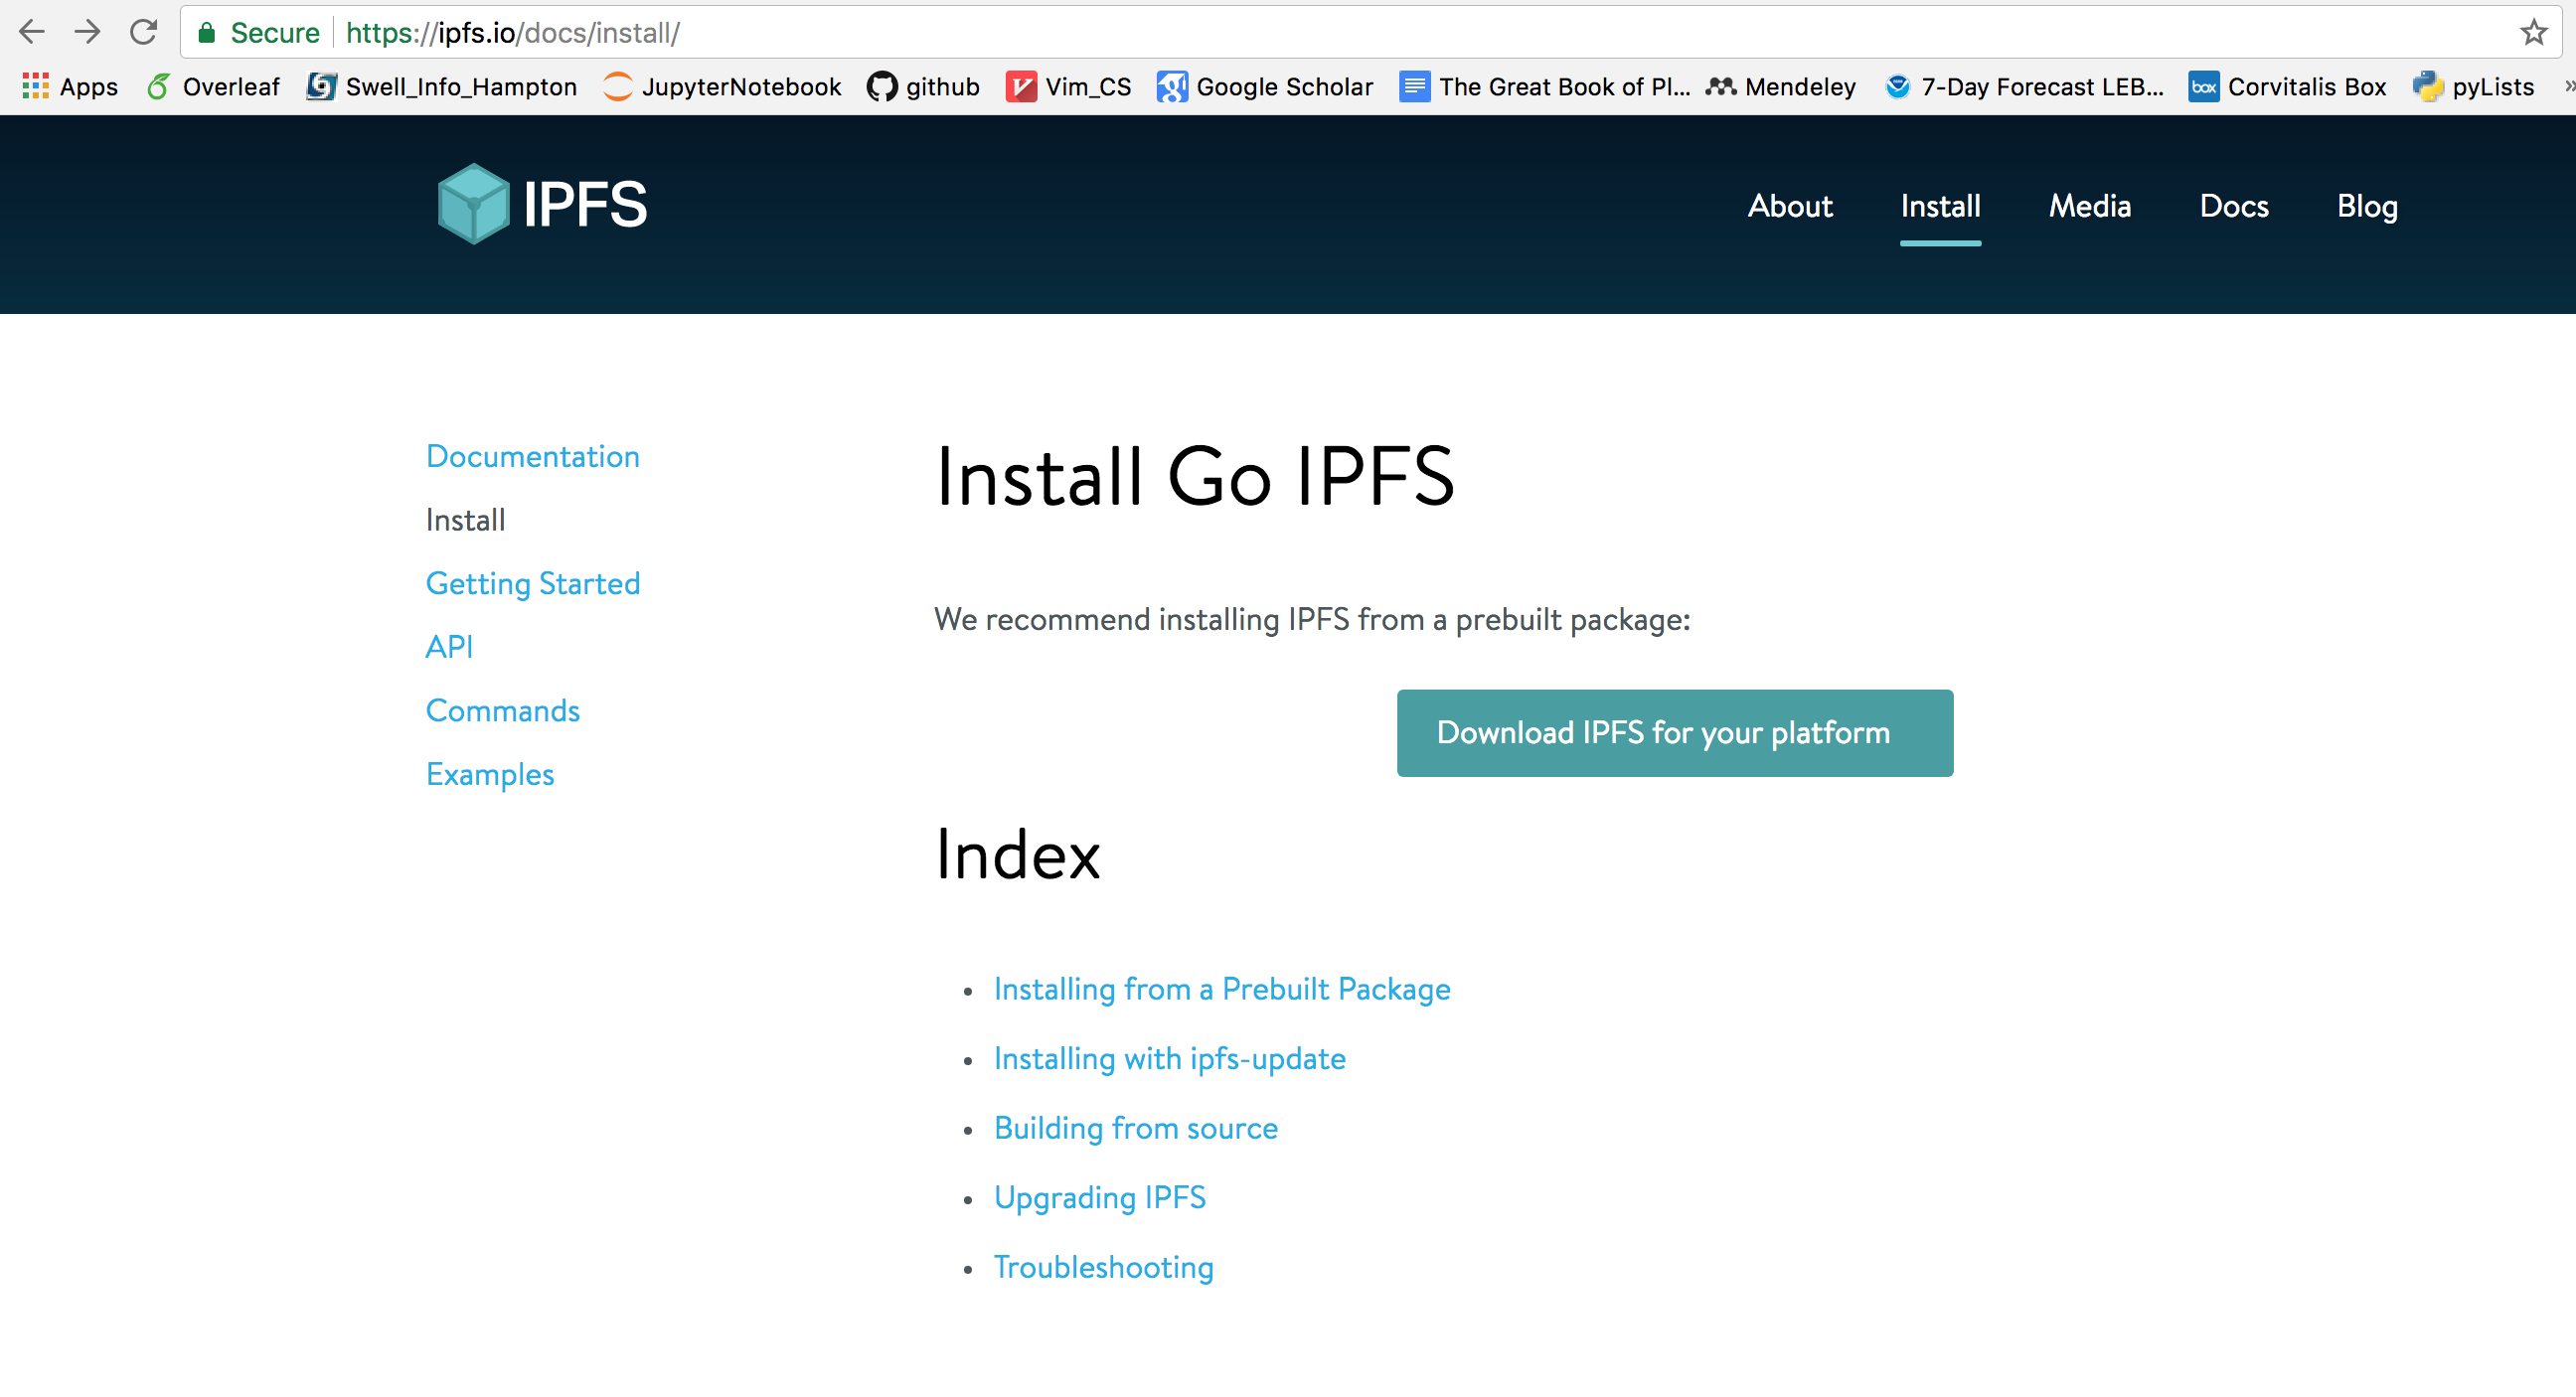
Task: Click the Install Go IPFS heading
Action: coord(1195,477)
